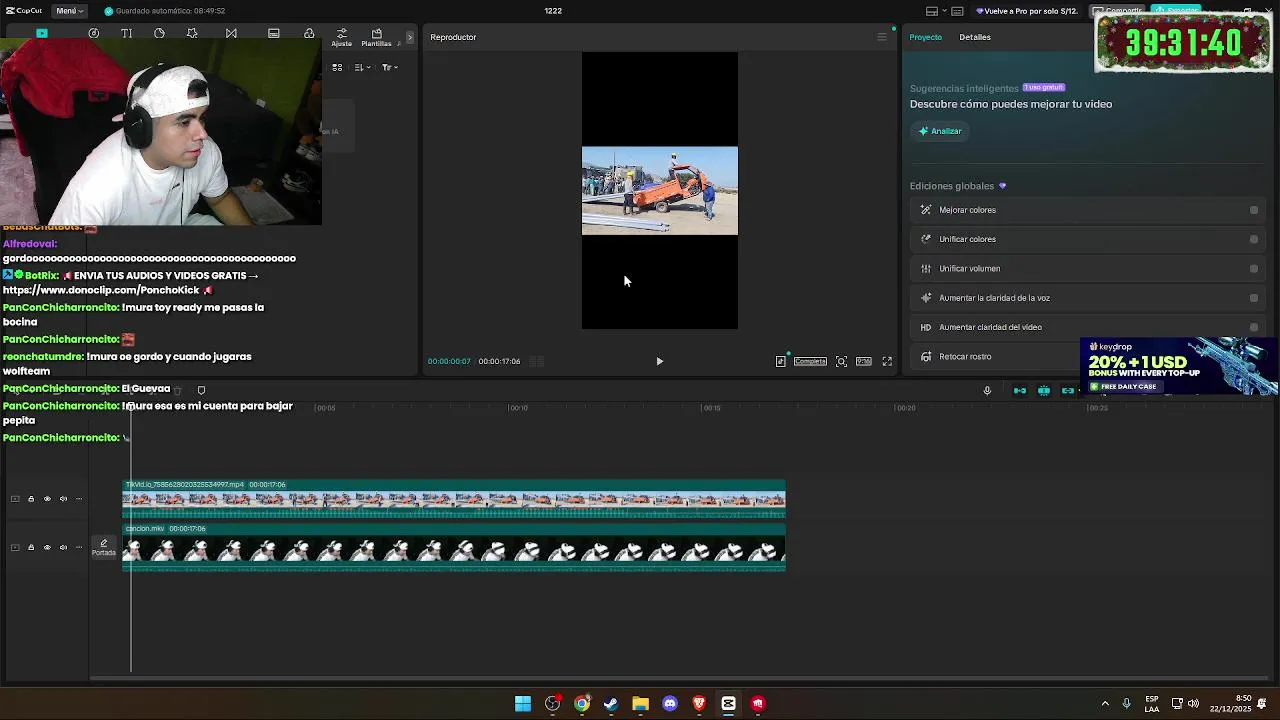Screen dimensions: 1280x720
Task: Toggle the linkage icon above timeline
Action: [x=1068, y=390]
